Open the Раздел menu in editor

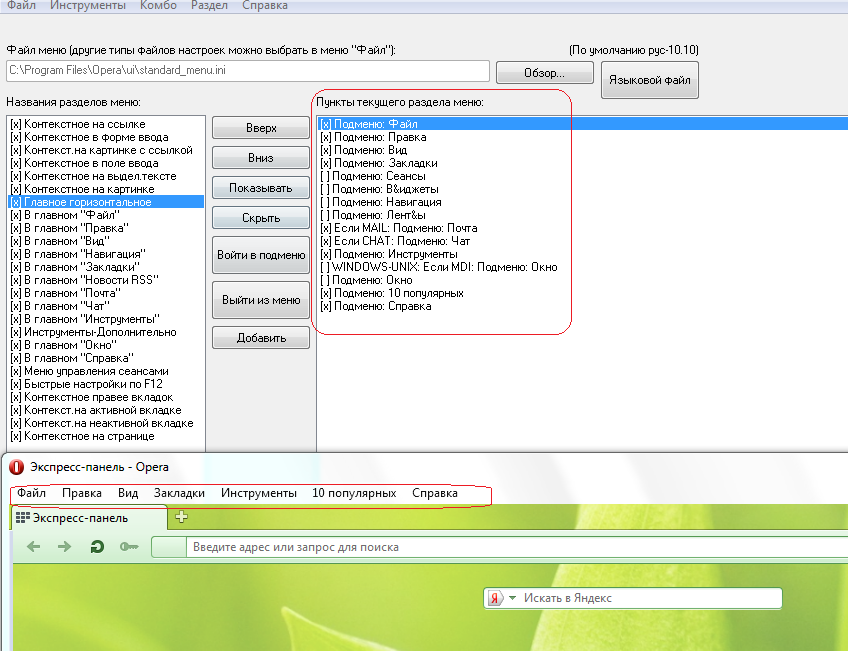[209, 5]
